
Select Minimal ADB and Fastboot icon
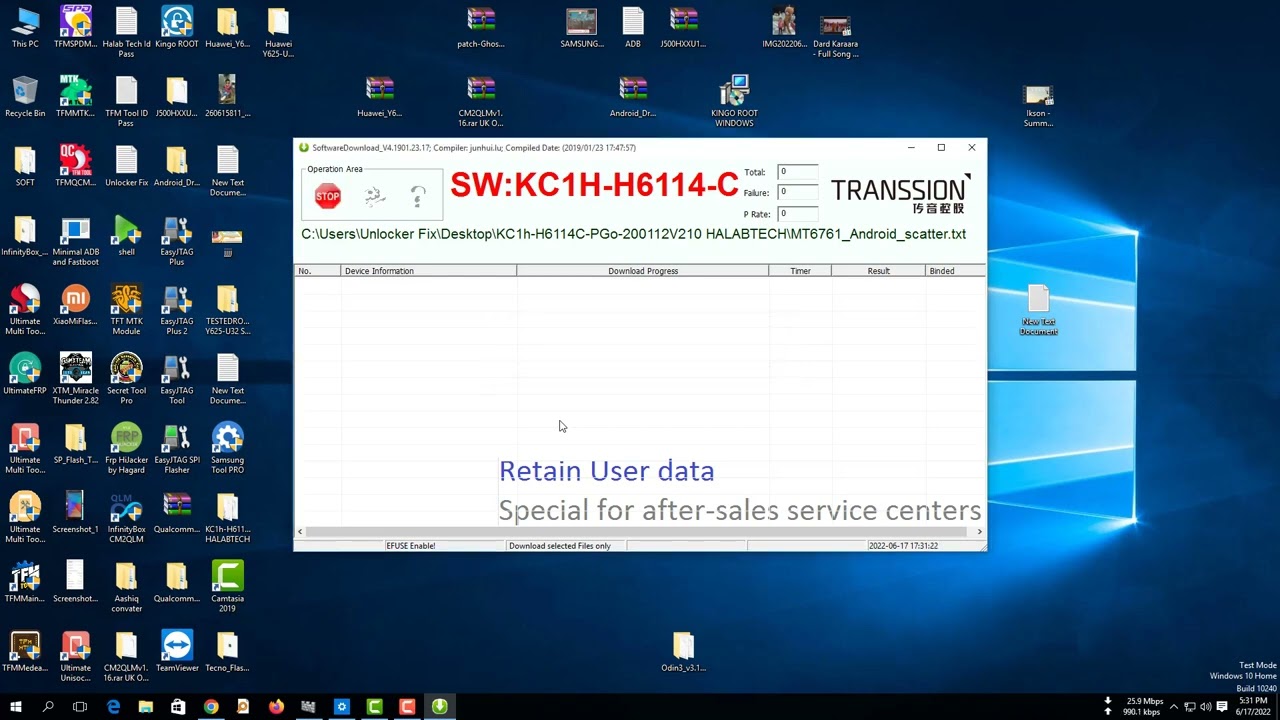coord(76,241)
